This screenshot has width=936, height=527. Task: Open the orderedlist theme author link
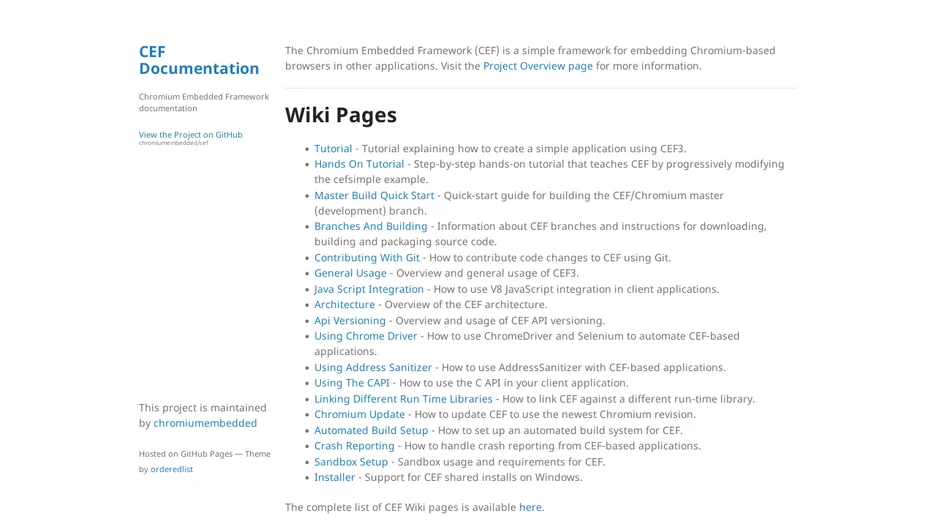(x=171, y=470)
